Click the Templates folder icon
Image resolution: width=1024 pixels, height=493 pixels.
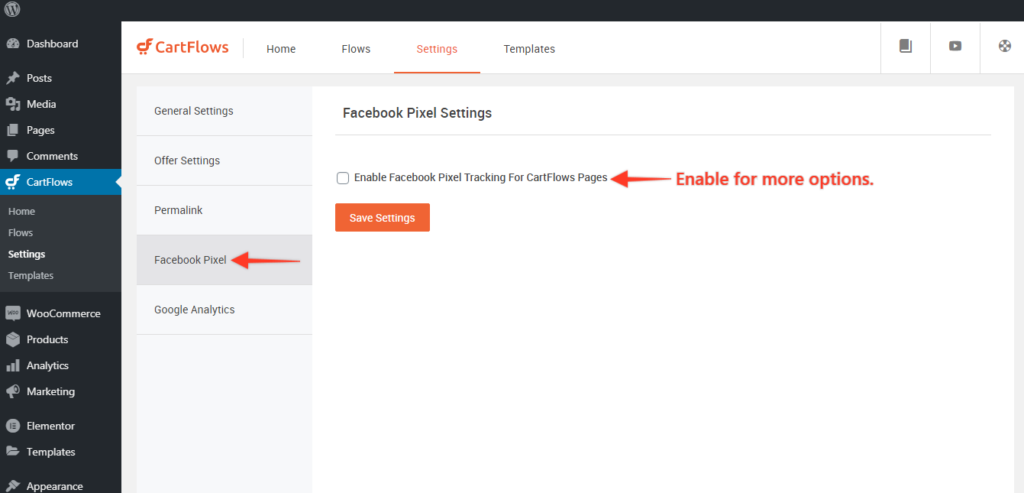tap(12, 452)
